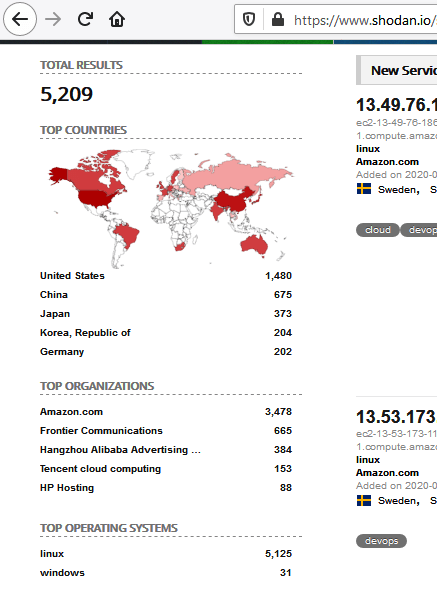Click linux label under 13.49.76 result
Screen dimensions: 437x591
click(368, 149)
